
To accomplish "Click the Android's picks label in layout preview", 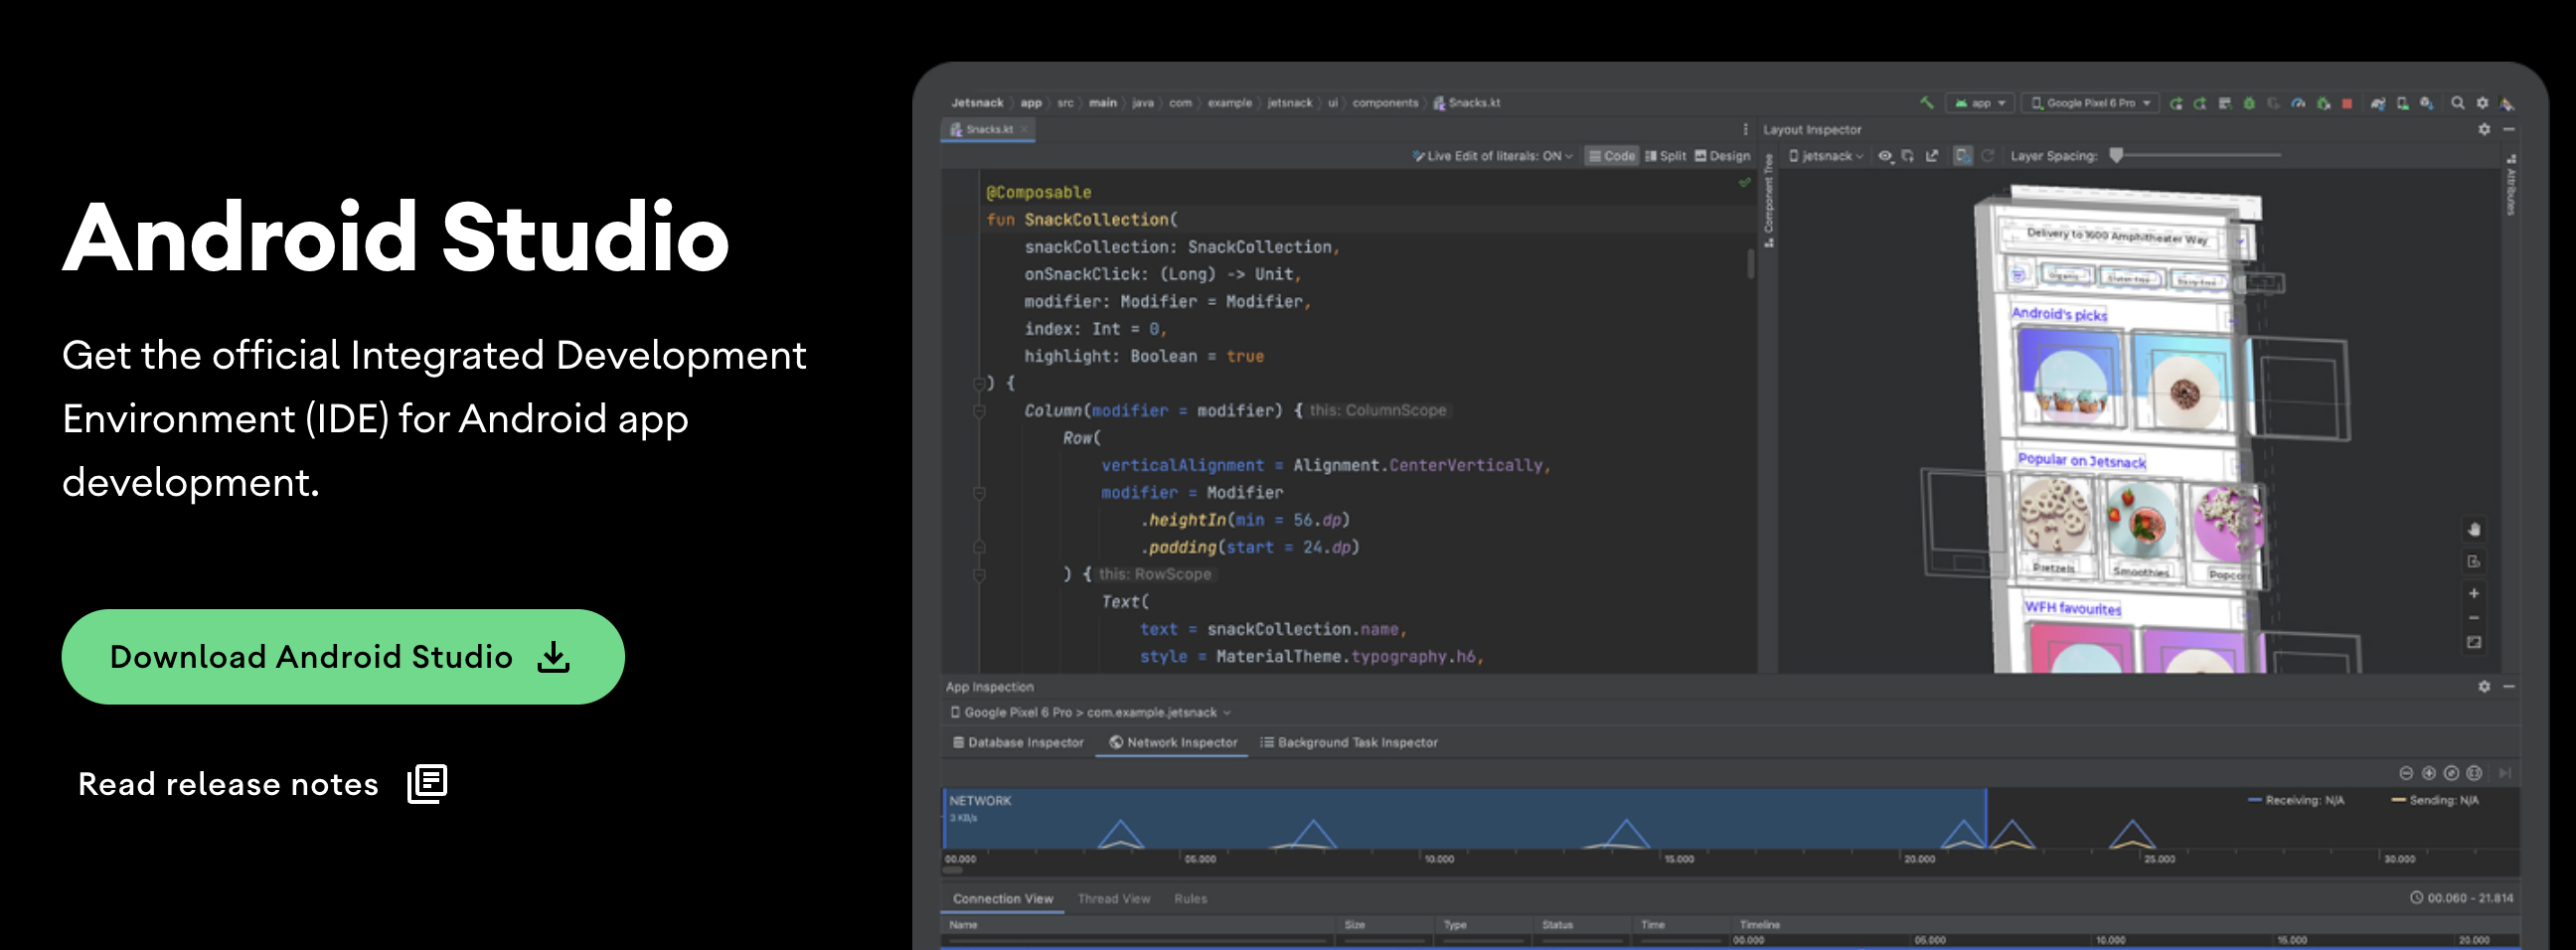I will (x=2059, y=313).
